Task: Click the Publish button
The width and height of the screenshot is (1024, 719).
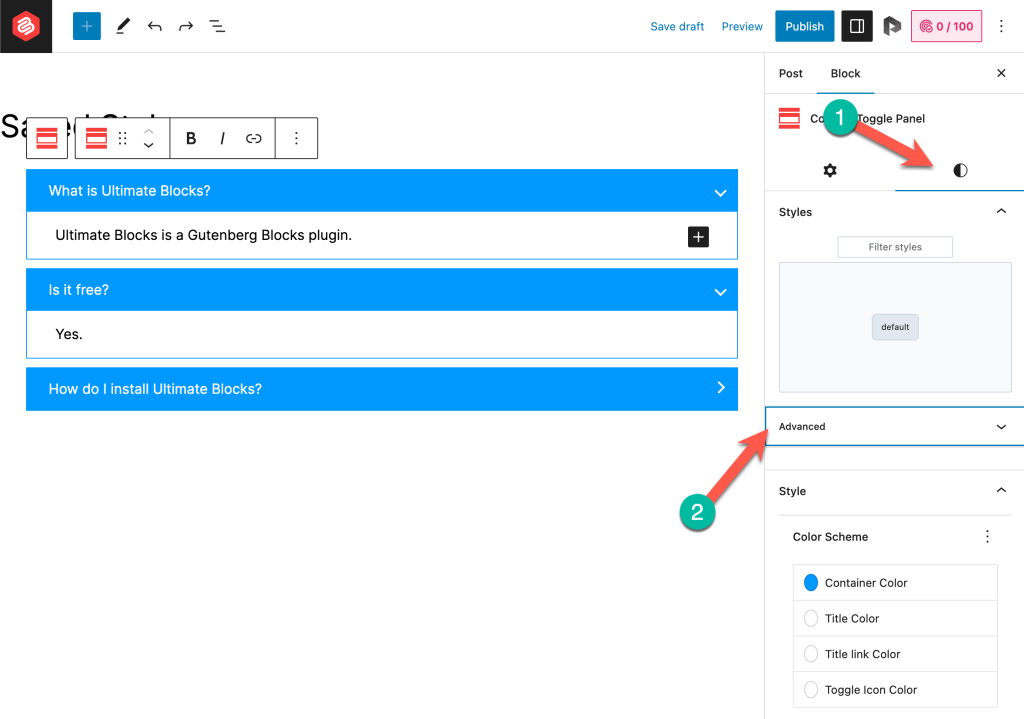Action: click(804, 26)
